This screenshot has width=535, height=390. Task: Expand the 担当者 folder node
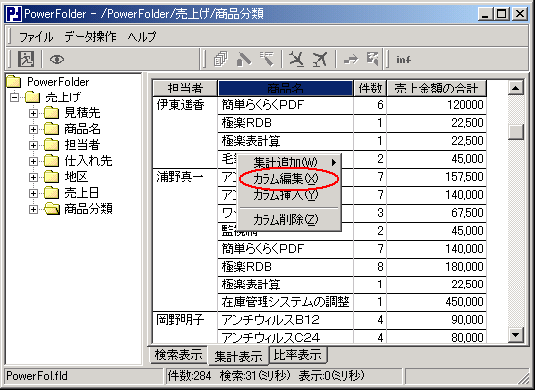coord(33,145)
